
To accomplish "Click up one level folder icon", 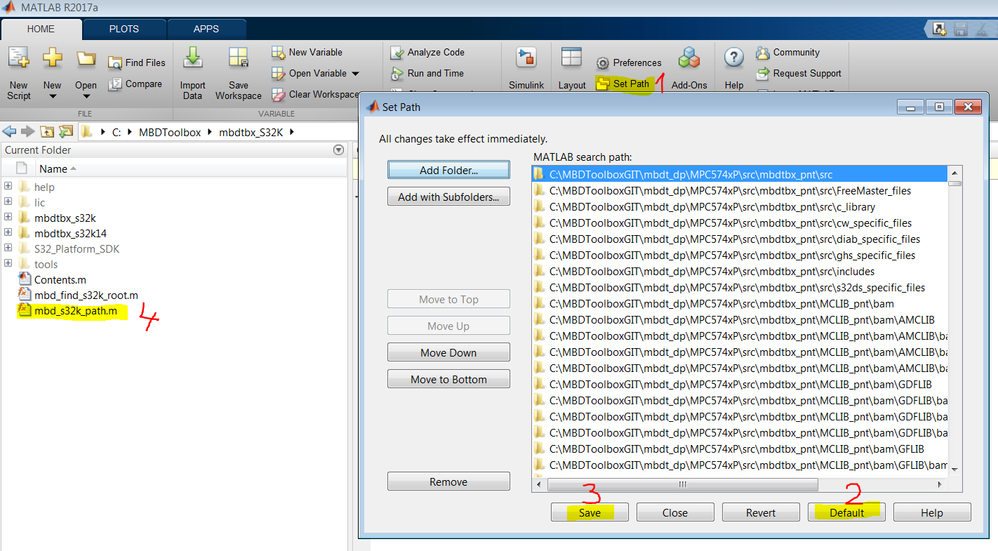I will tap(46, 132).
